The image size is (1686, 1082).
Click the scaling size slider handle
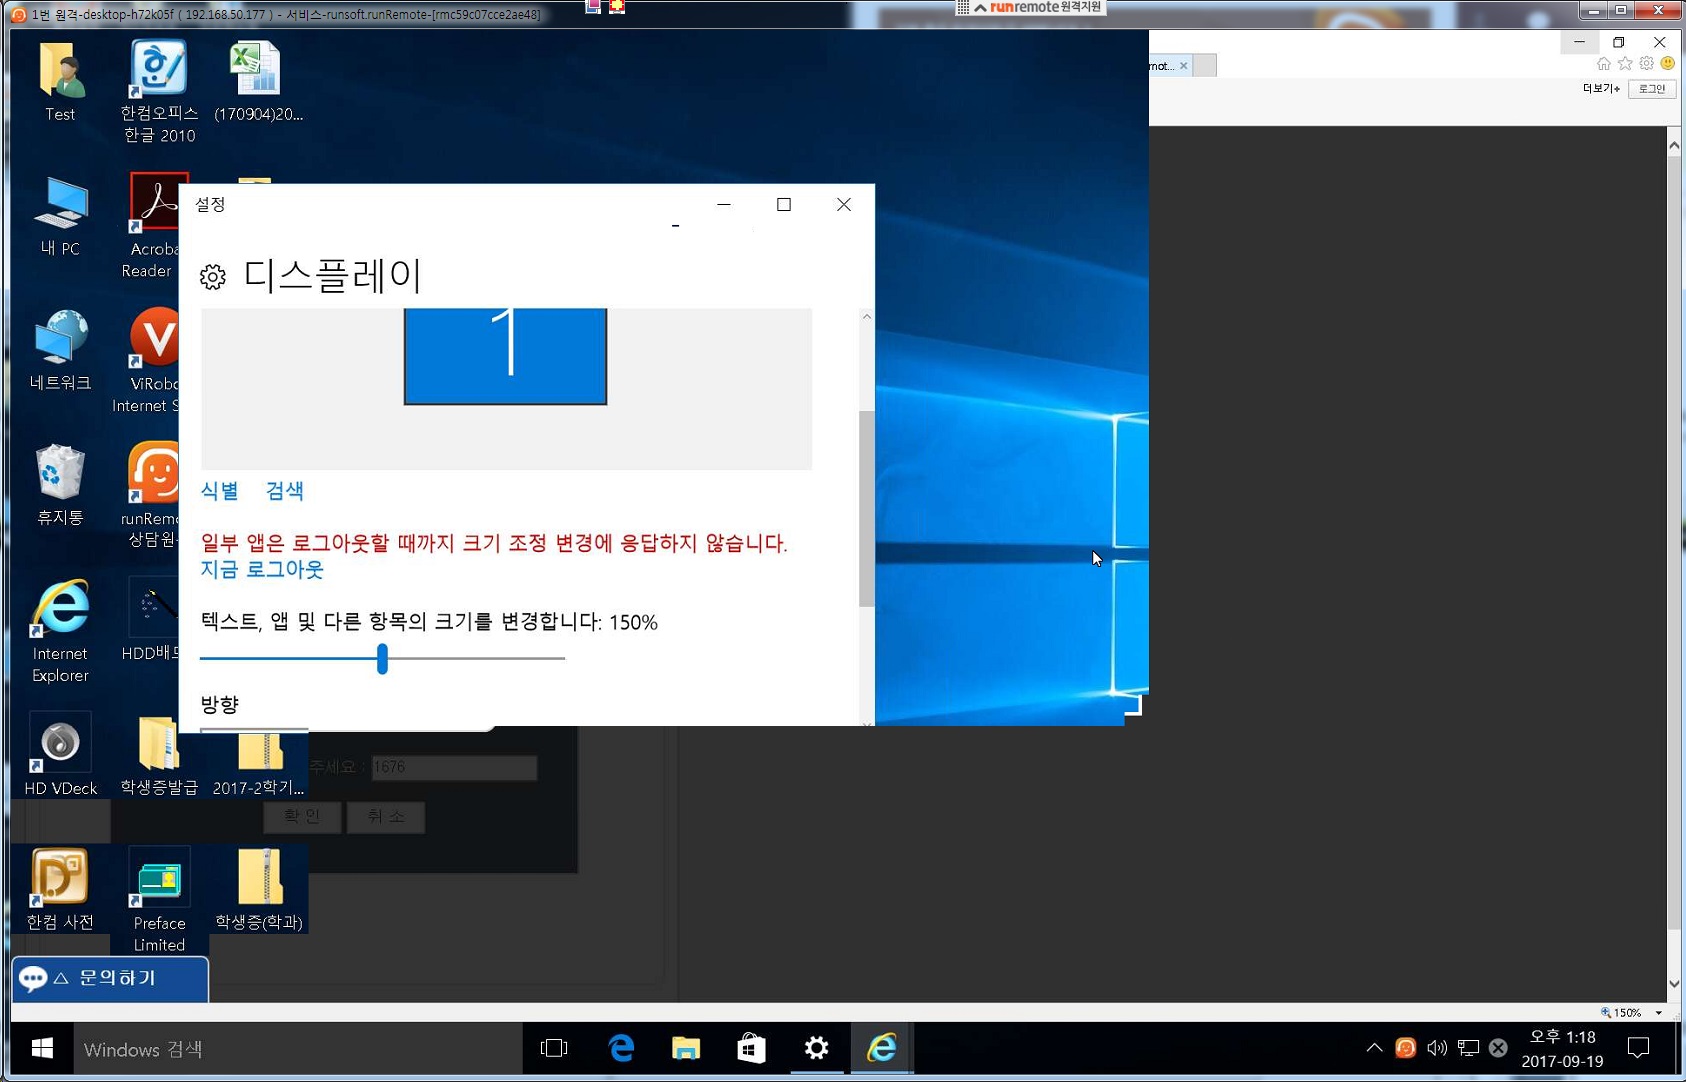pyautogui.click(x=382, y=659)
